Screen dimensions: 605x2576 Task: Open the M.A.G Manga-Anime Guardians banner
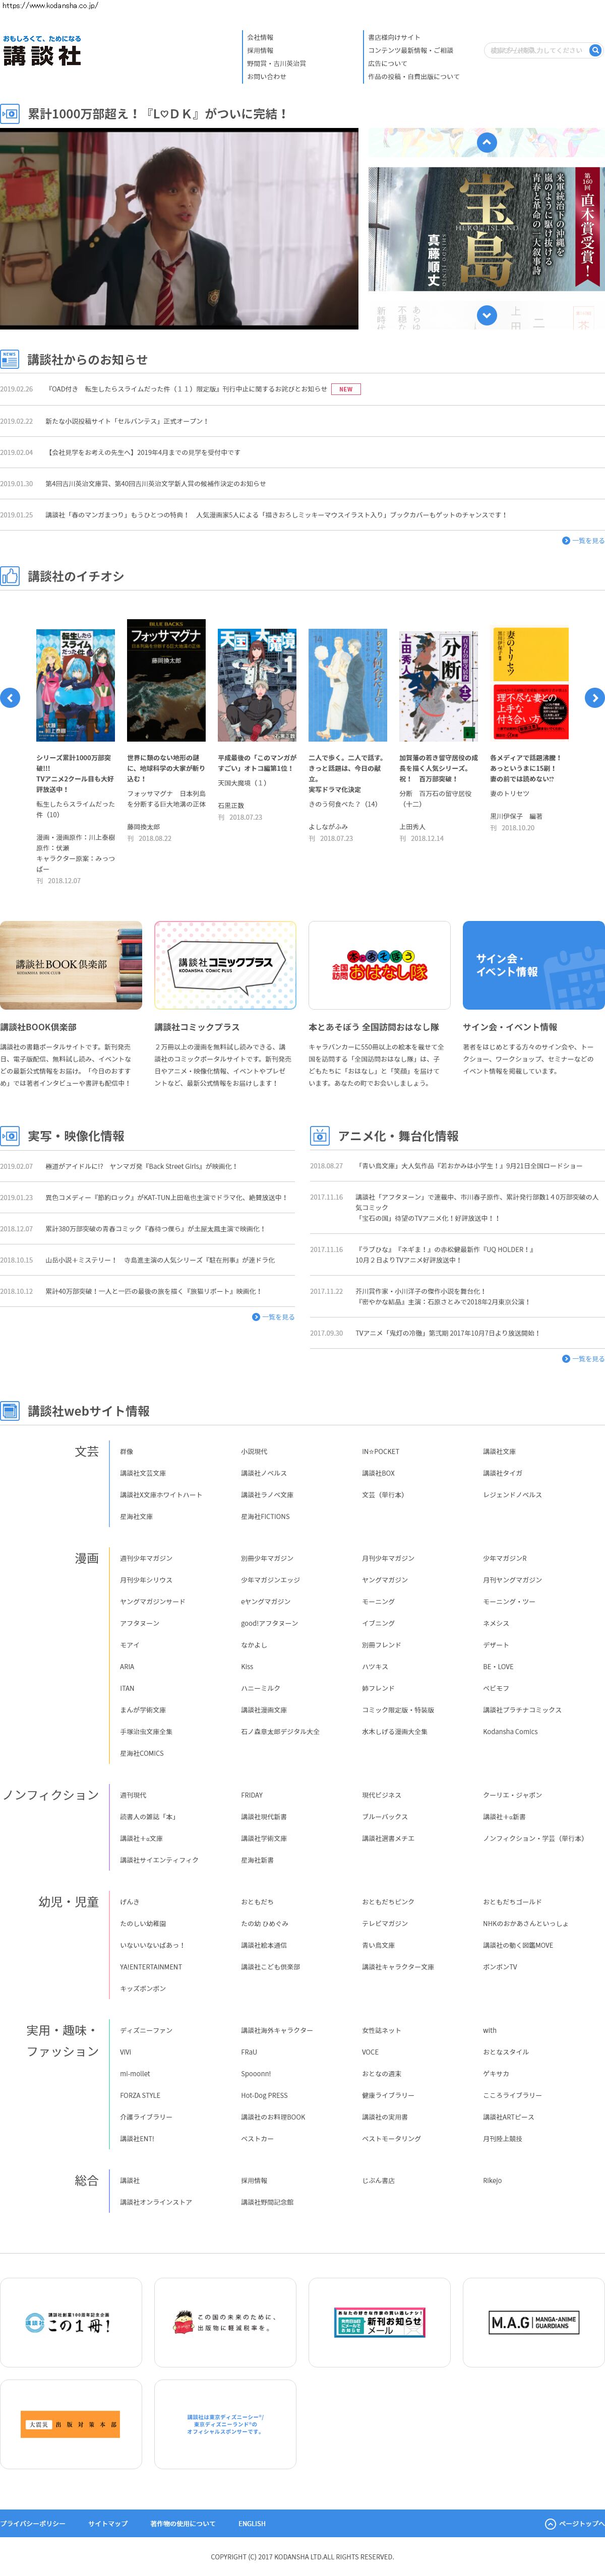tap(533, 2322)
